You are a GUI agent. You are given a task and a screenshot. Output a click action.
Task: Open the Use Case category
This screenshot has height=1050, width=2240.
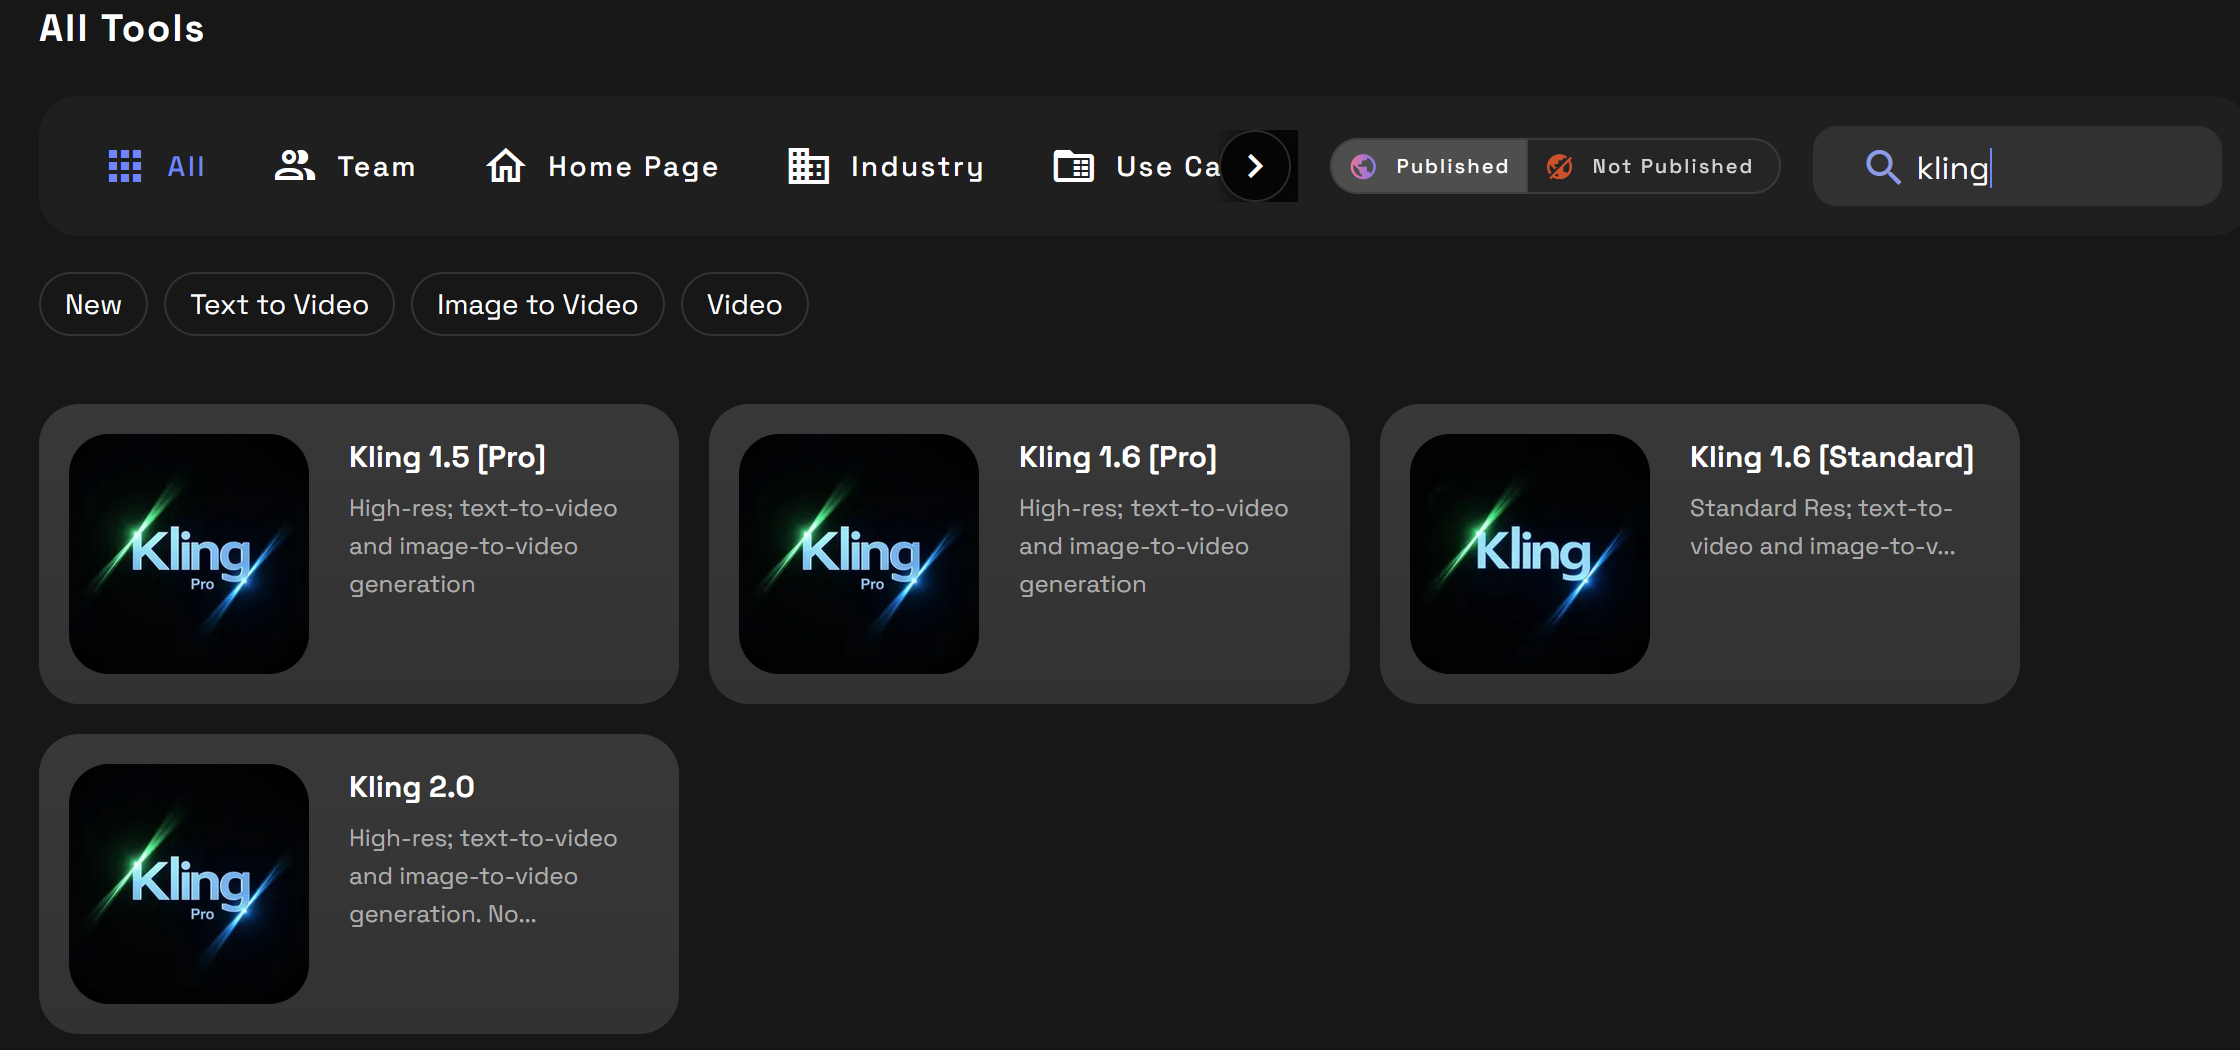[1137, 166]
